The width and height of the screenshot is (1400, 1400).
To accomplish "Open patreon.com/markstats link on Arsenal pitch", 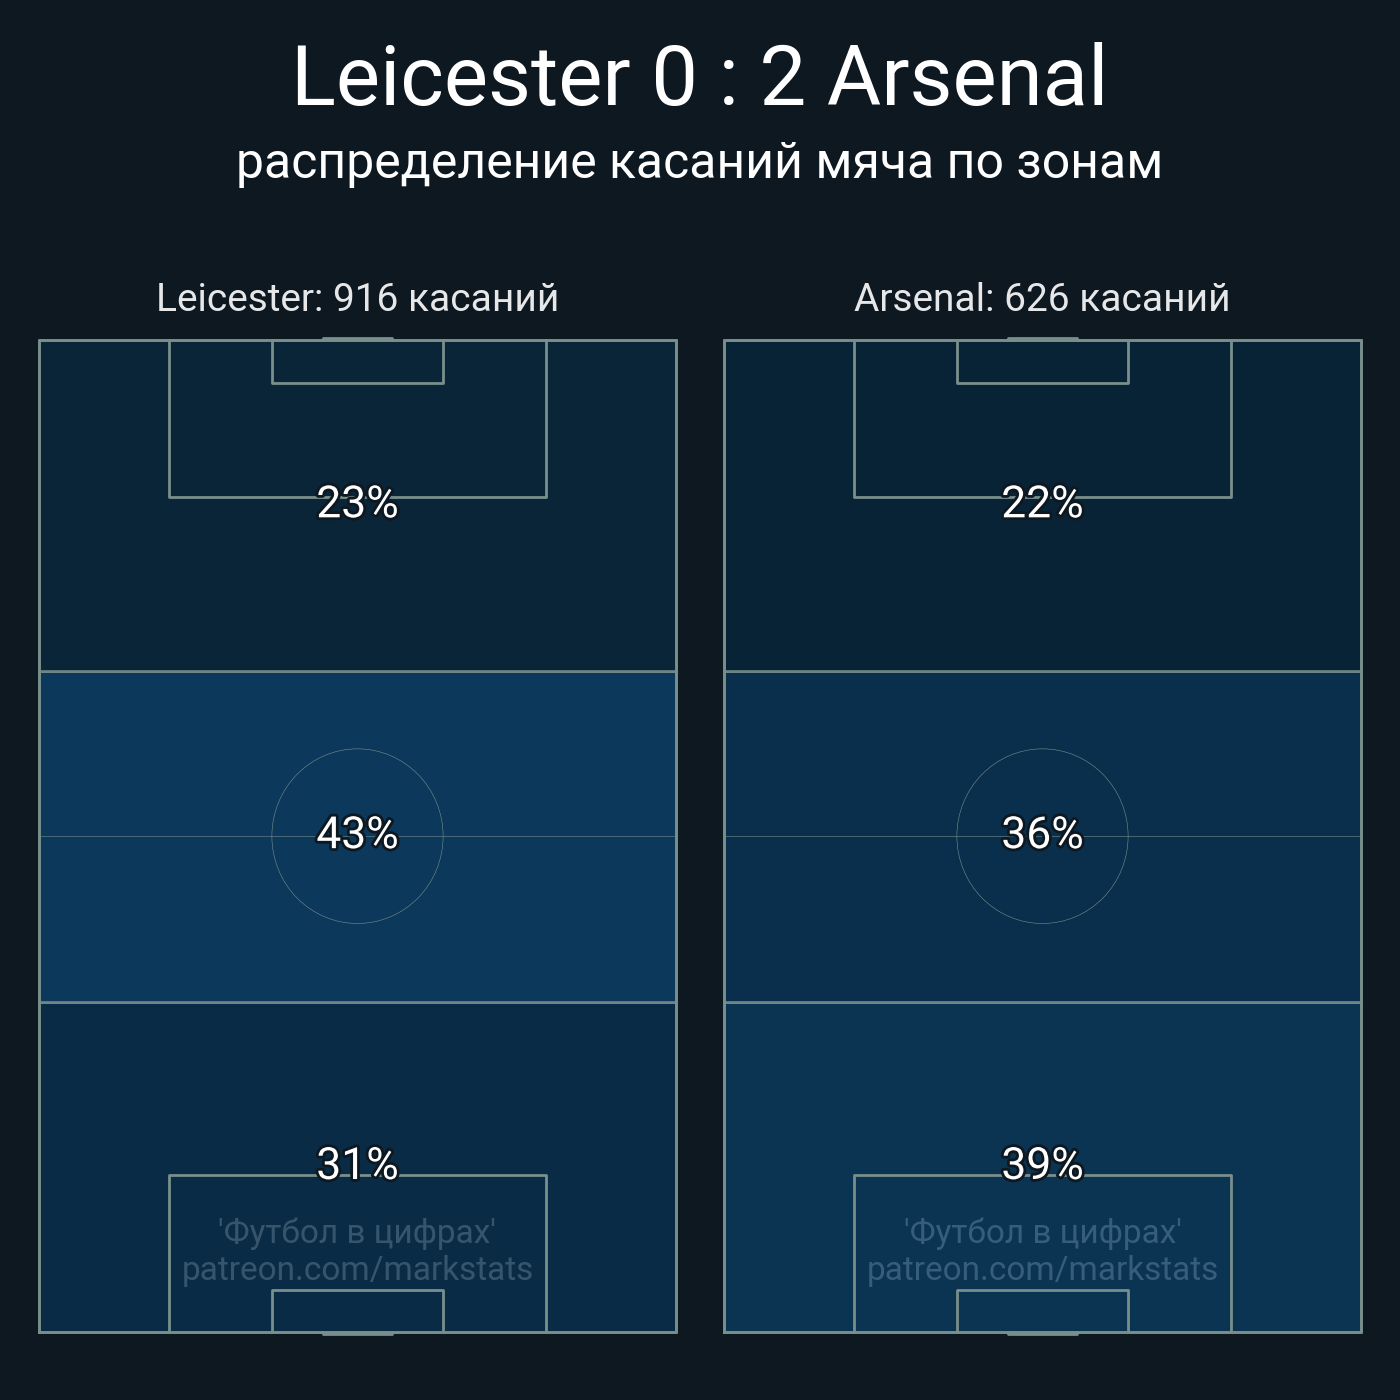I will tap(1042, 1269).
